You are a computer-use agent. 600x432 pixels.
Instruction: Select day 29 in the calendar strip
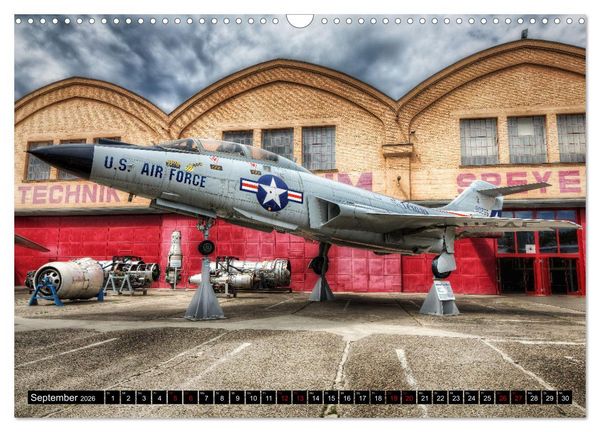(x=550, y=398)
